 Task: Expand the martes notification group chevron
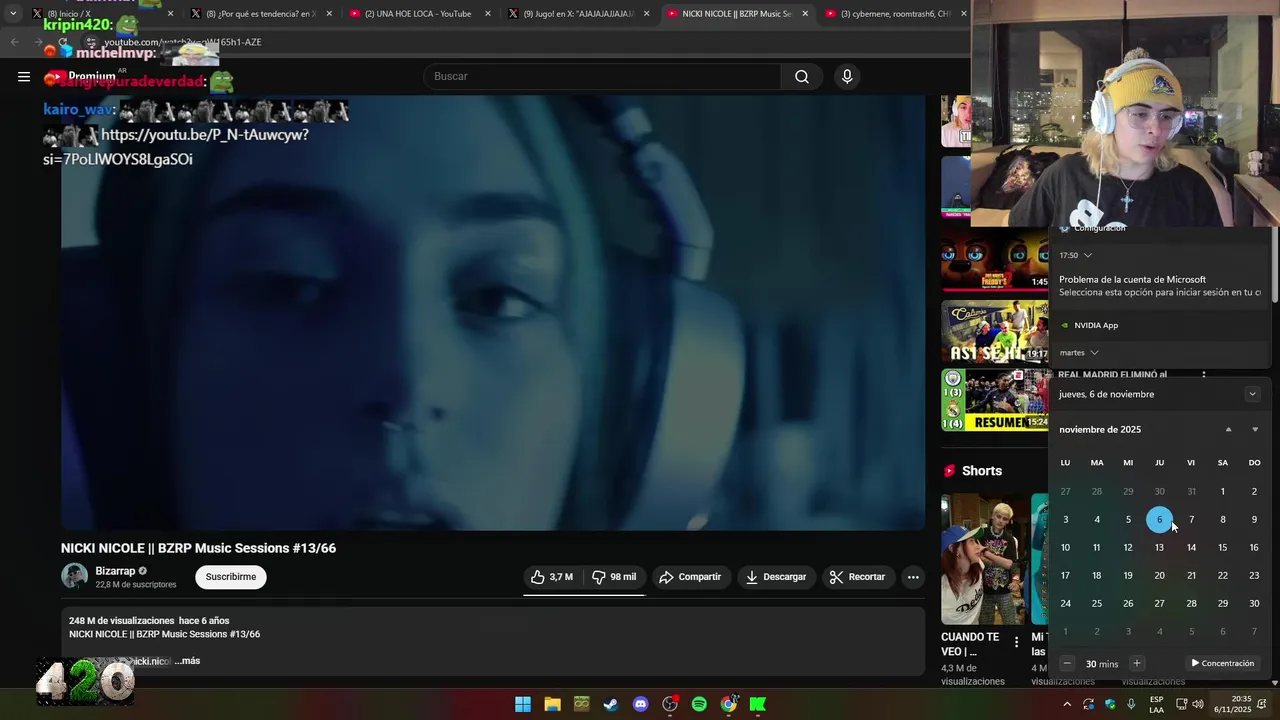1095,352
